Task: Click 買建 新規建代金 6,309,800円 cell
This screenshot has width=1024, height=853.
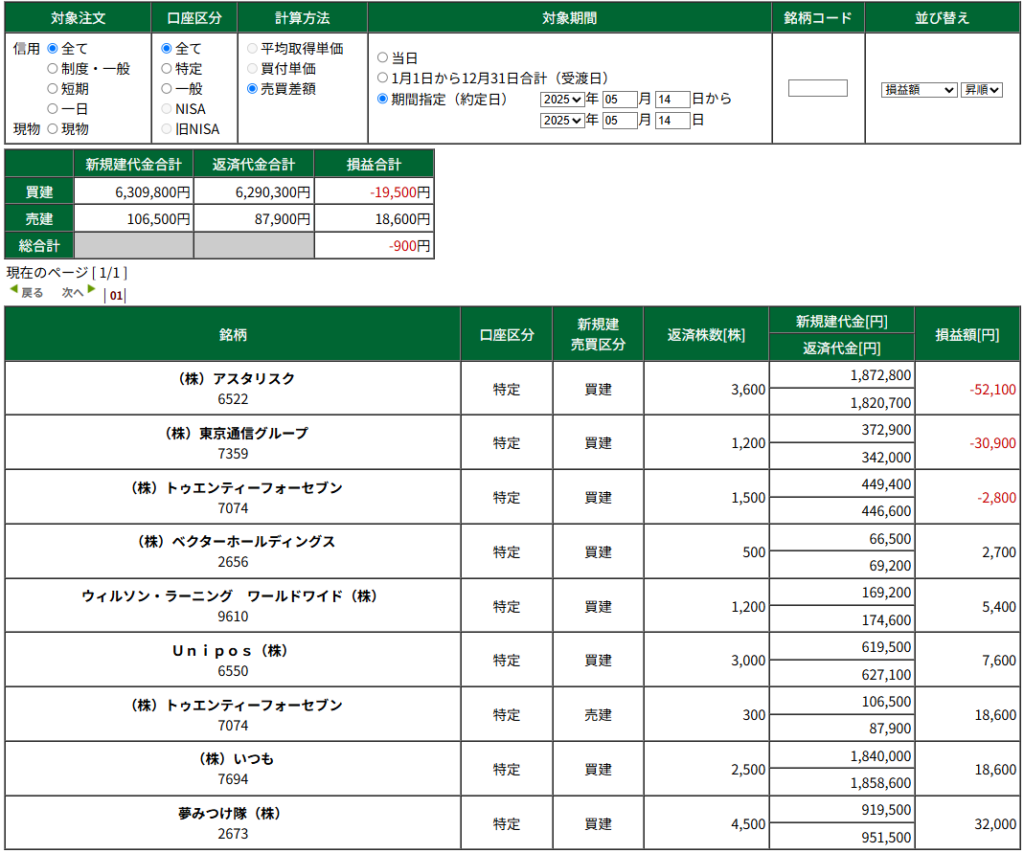Action: (x=134, y=192)
